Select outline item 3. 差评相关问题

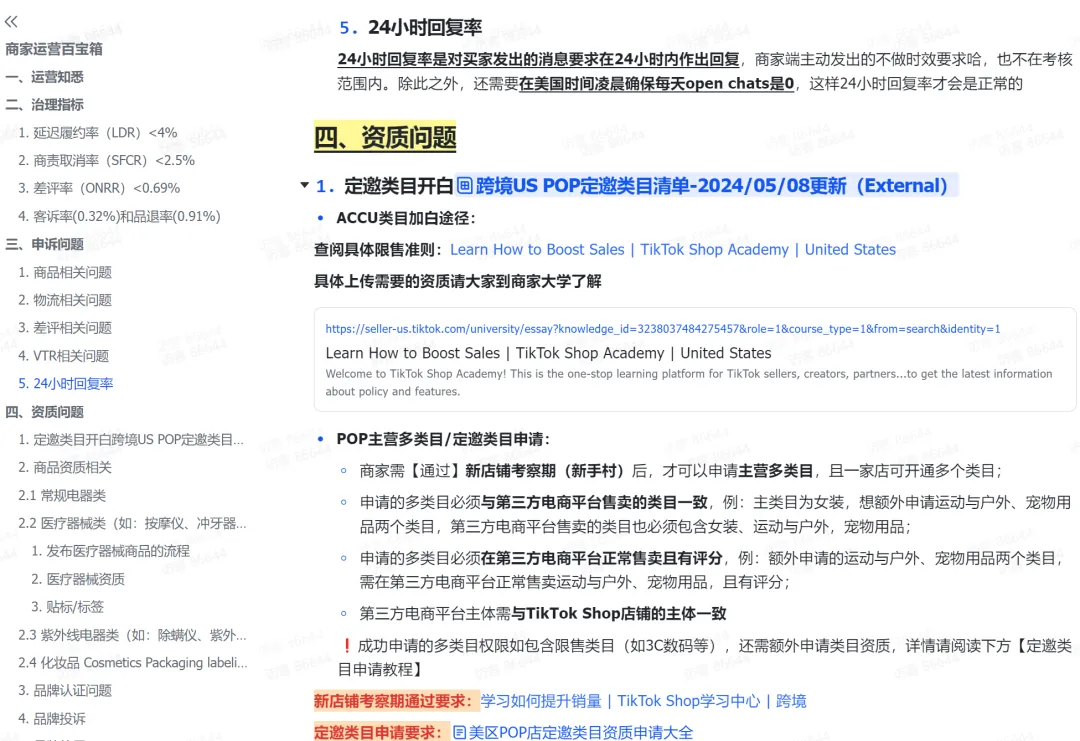click(x=65, y=328)
